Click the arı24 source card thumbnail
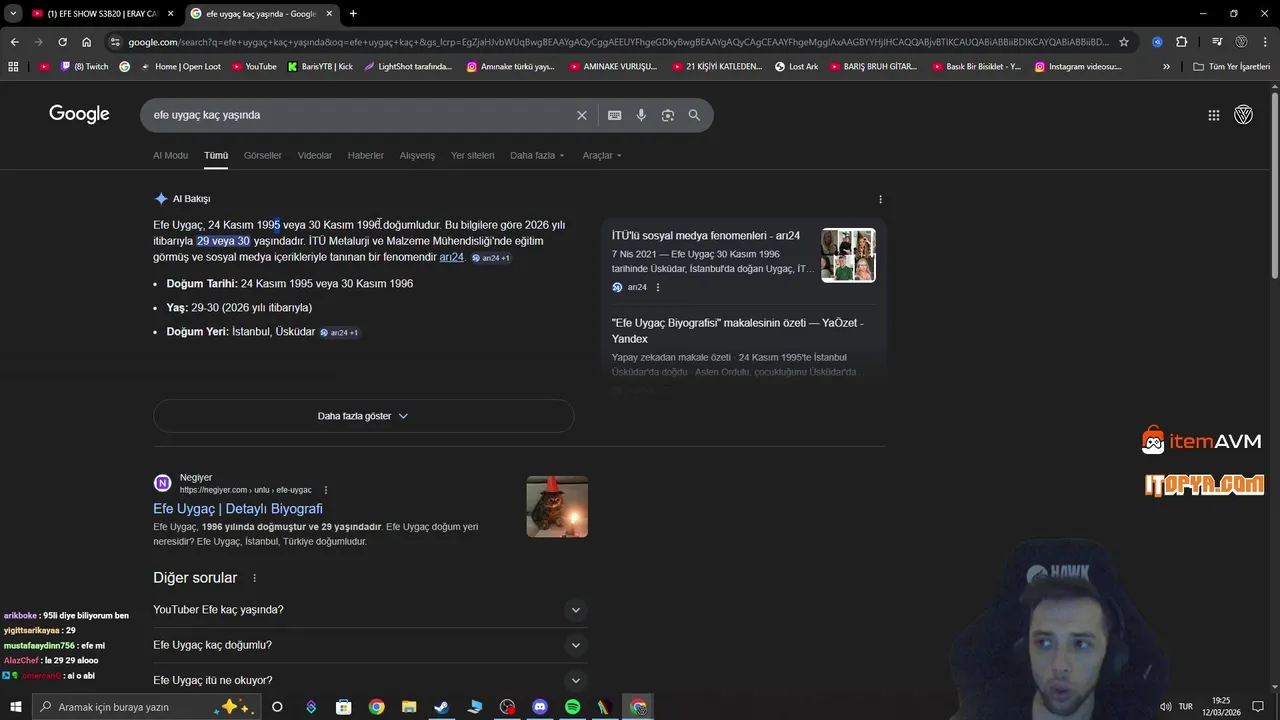 [x=848, y=255]
